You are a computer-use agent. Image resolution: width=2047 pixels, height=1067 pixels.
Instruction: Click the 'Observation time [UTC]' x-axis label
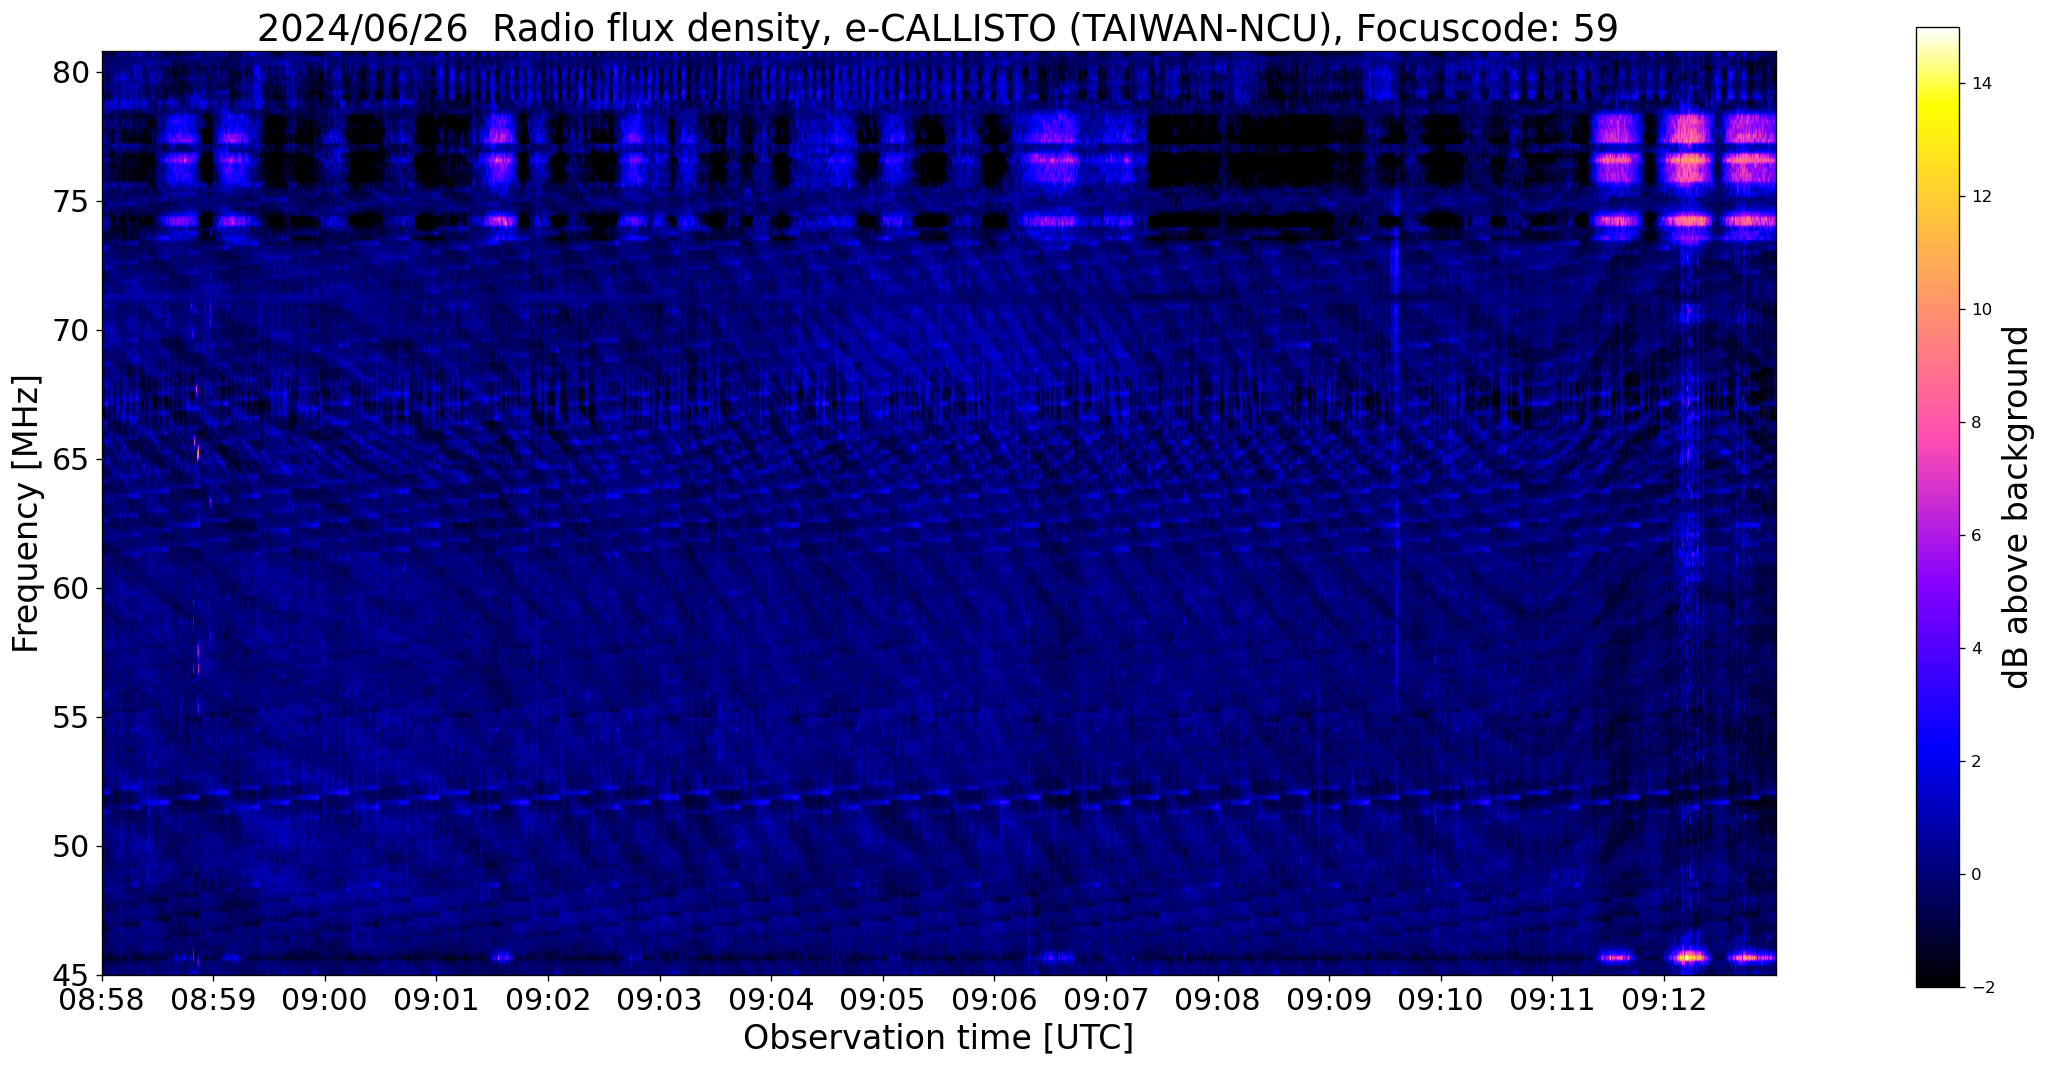(x=938, y=1037)
